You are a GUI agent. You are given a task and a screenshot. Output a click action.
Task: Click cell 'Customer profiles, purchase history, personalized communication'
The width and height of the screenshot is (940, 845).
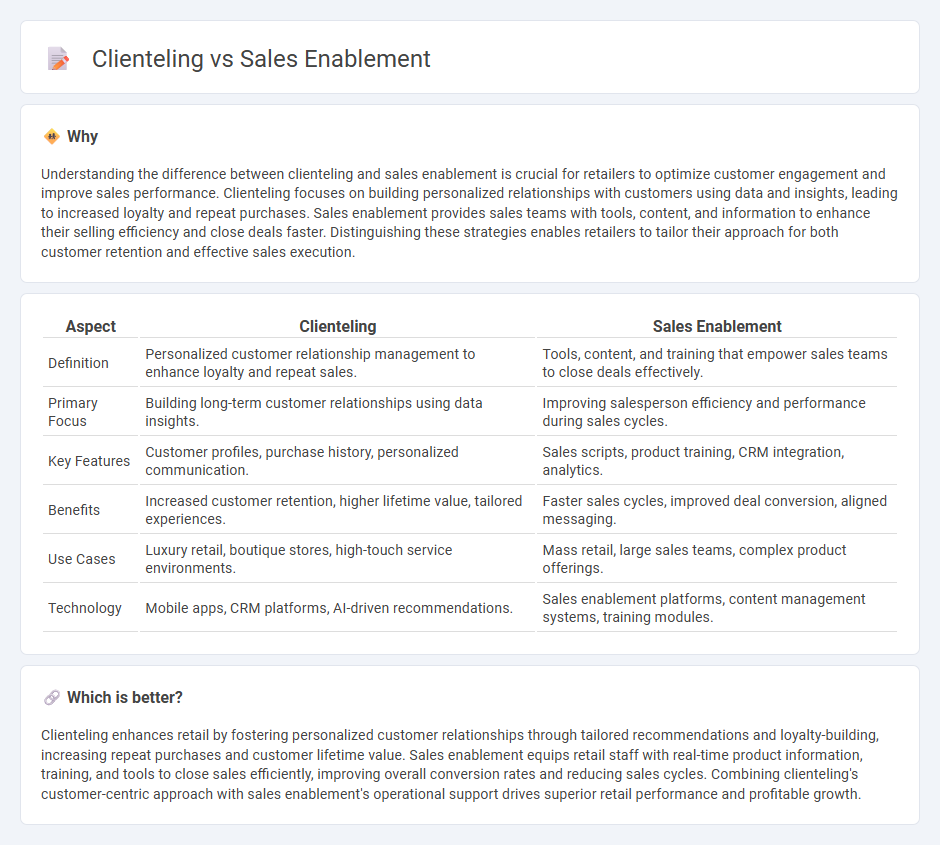tap(338, 461)
